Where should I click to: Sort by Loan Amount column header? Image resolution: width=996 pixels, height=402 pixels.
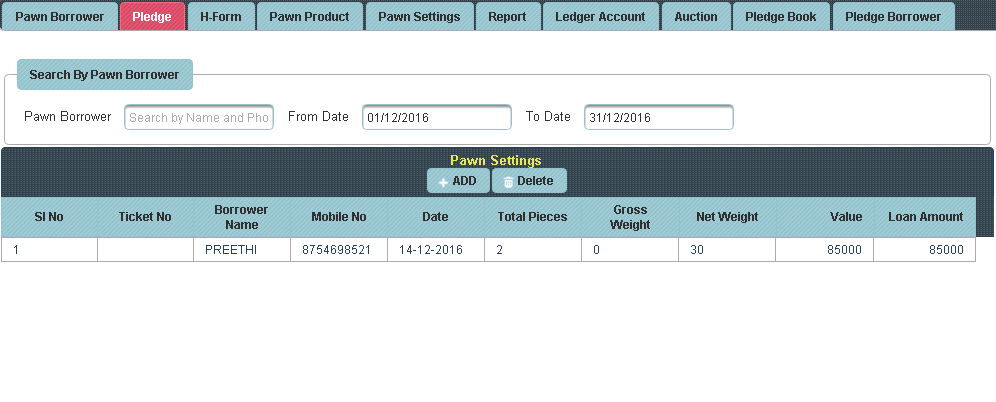(925, 217)
